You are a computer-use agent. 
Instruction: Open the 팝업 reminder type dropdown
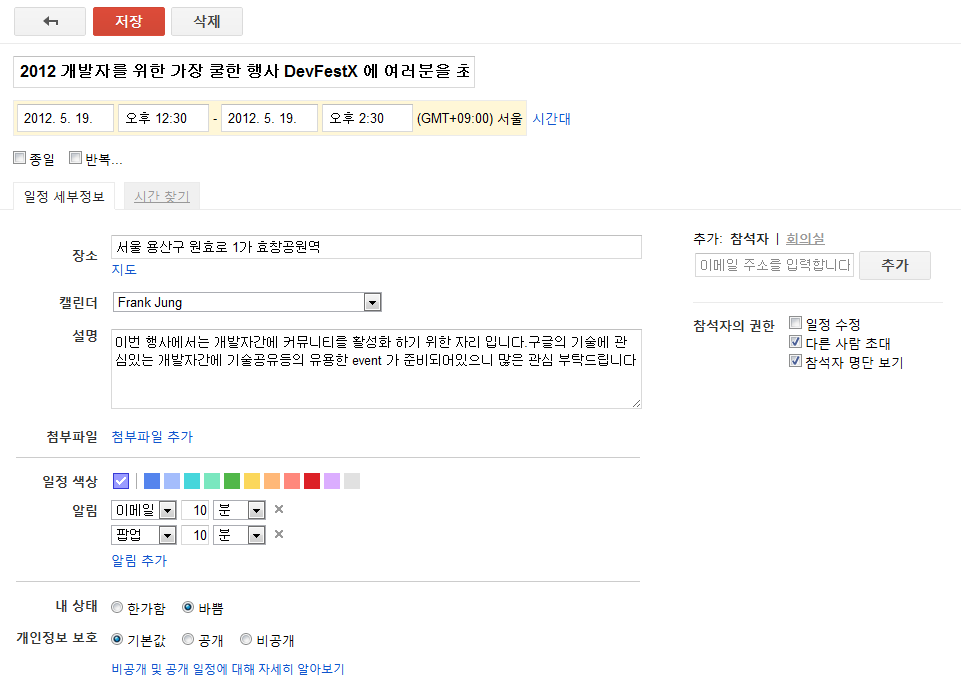pos(144,535)
